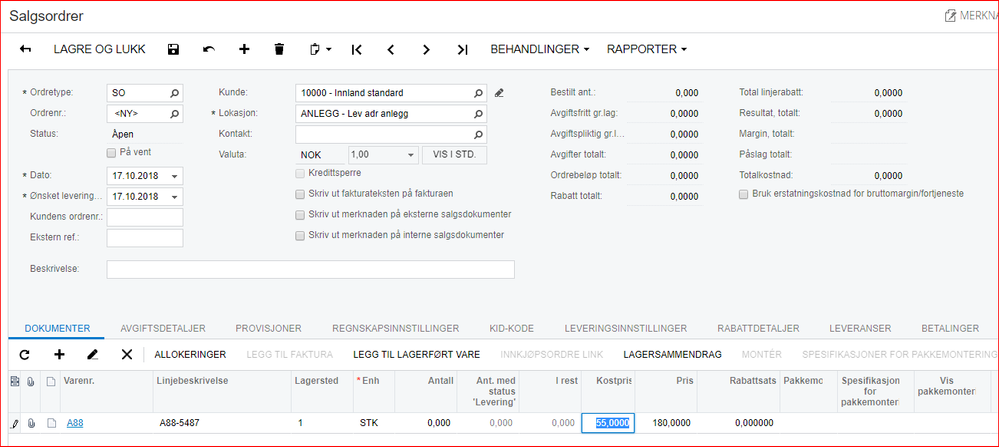Switch to the AVGIFTSDETALJER tab
This screenshot has height=447, width=999.
coord(163,329)
